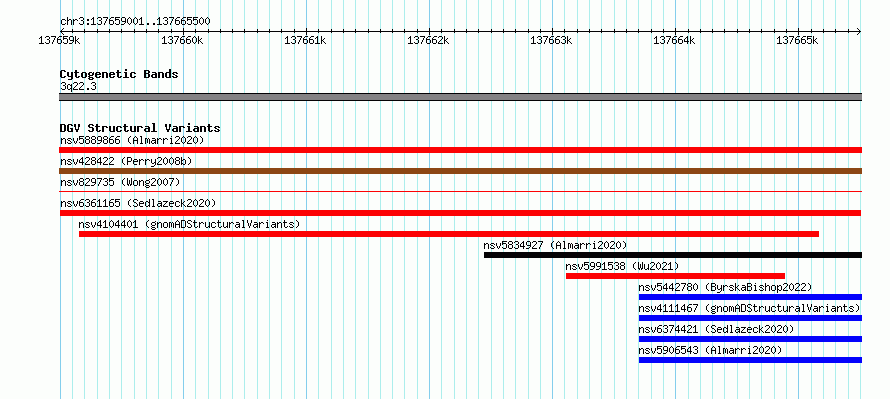Click the DGV Structural Variants track title
The width and height of the screenshot is (890, 399).
coord(140,128)
